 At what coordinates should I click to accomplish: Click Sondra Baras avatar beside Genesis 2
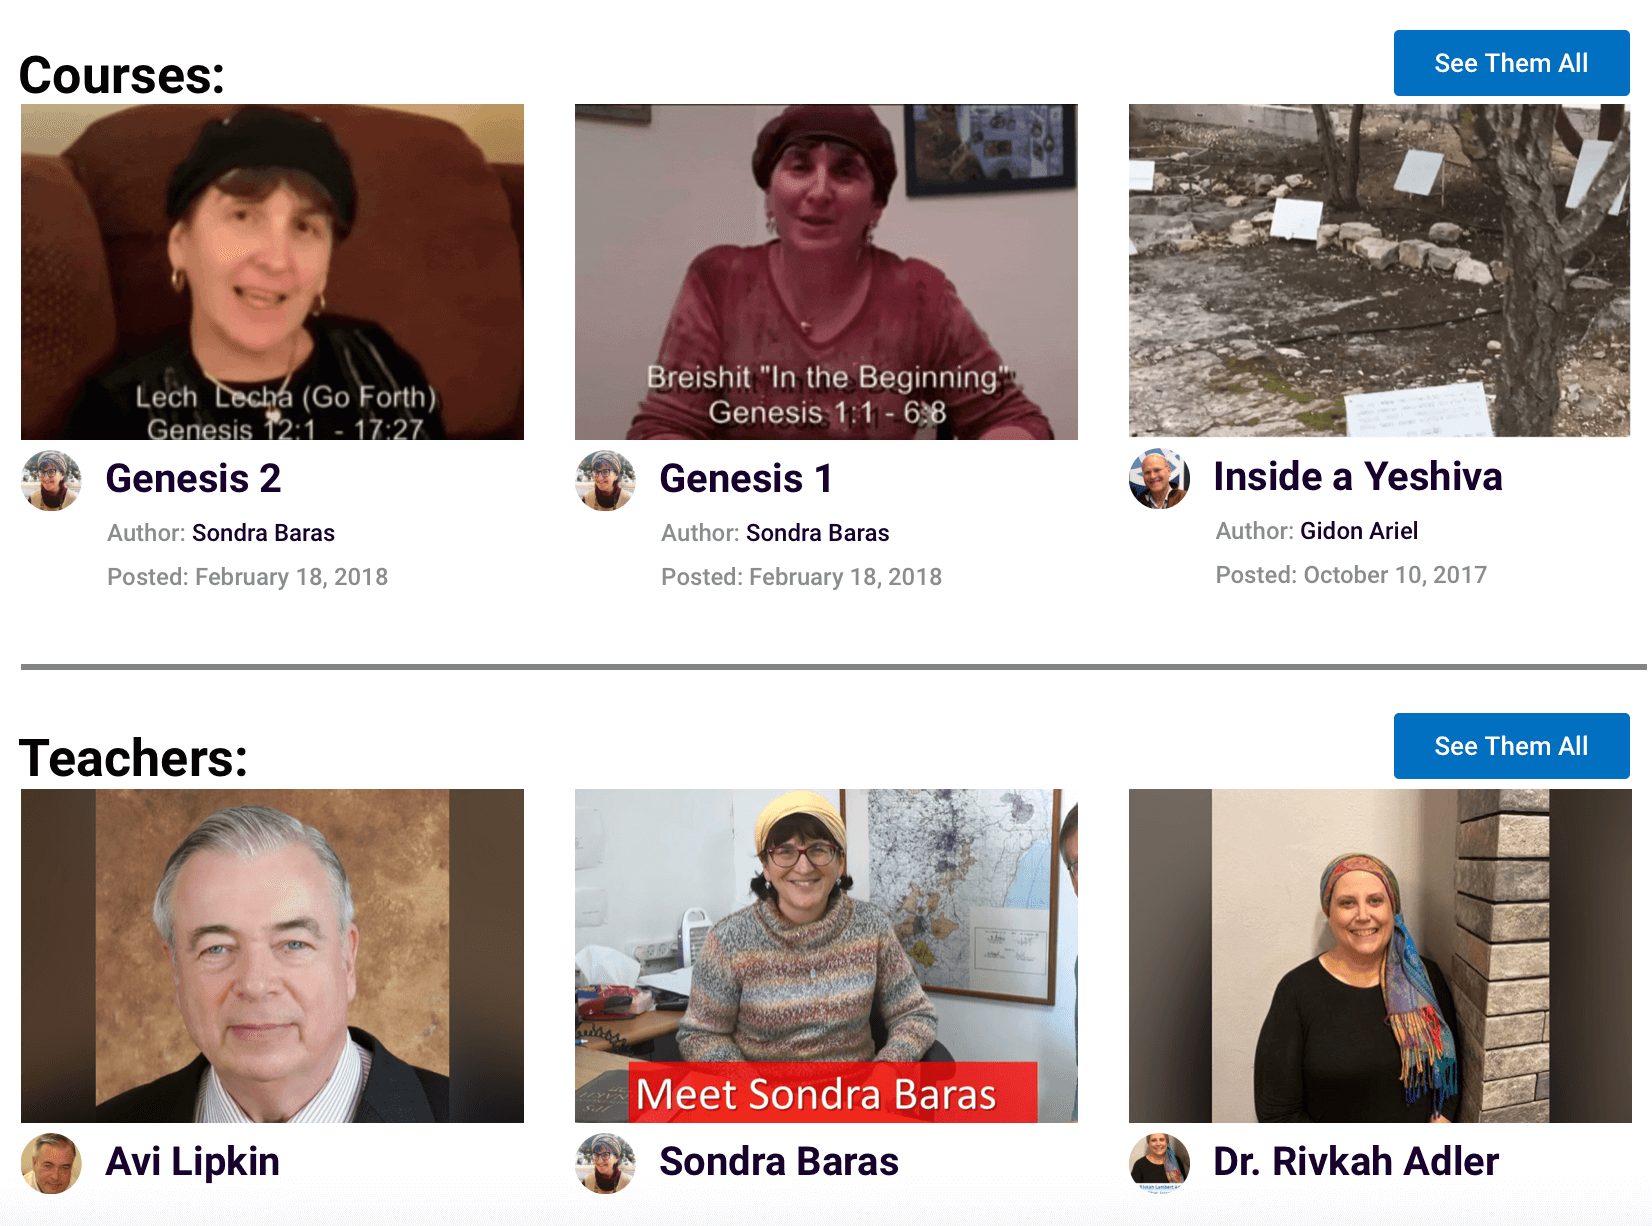tap(51, 481)
